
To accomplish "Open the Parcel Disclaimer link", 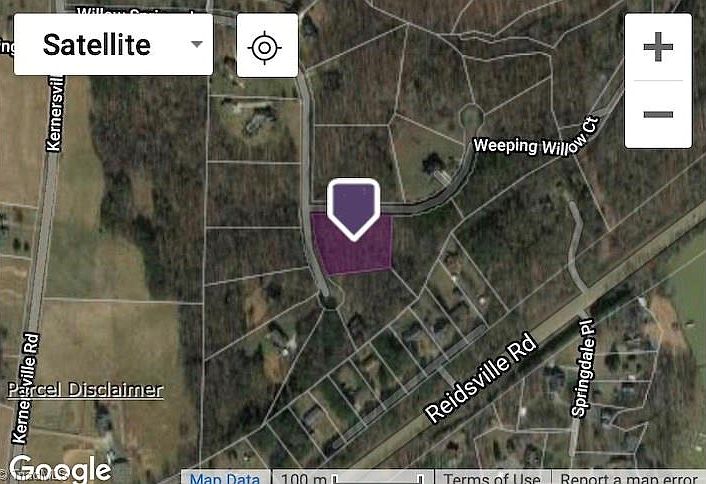I will pyautogui.click(x=85, y=390).
